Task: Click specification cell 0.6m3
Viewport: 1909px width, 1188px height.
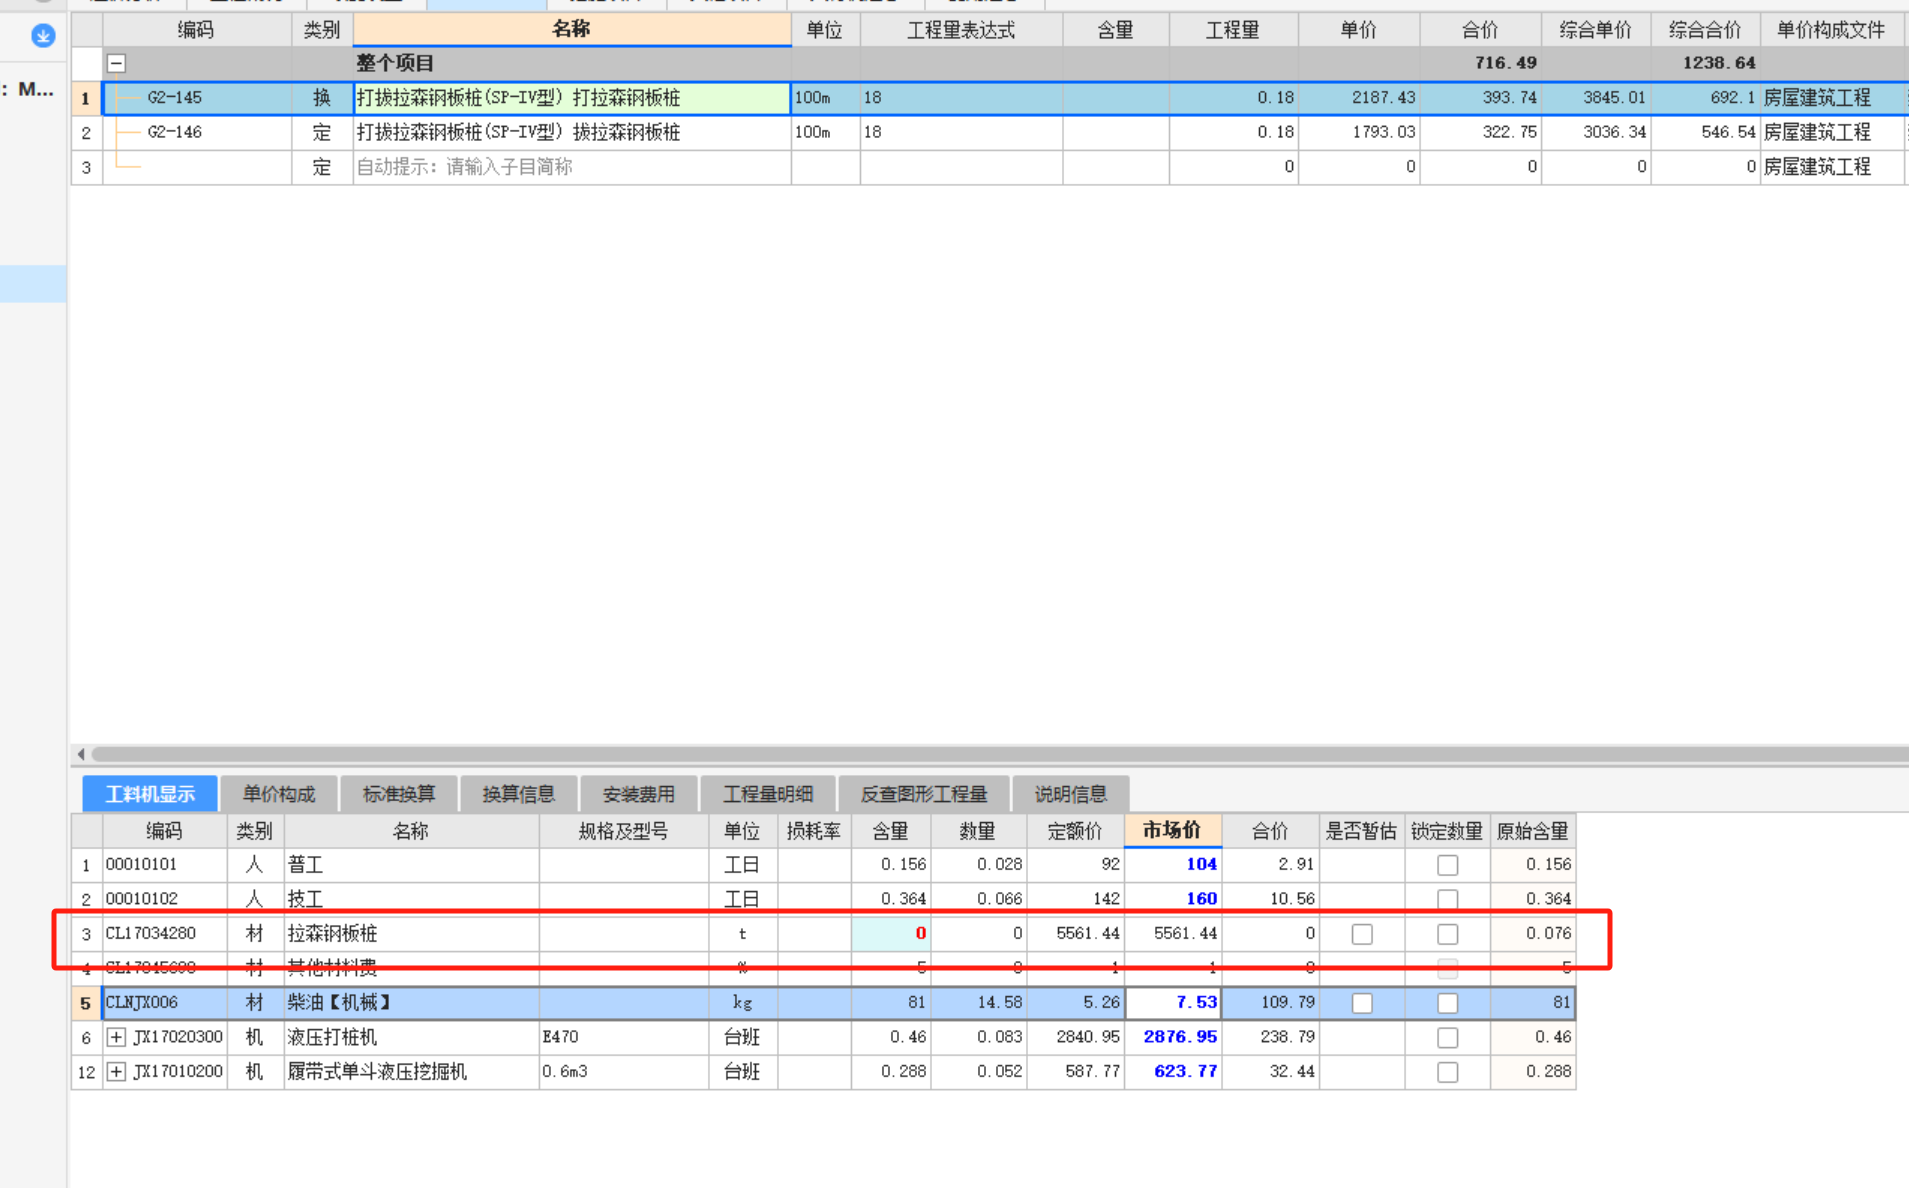Action: (x=624, y=1071)
